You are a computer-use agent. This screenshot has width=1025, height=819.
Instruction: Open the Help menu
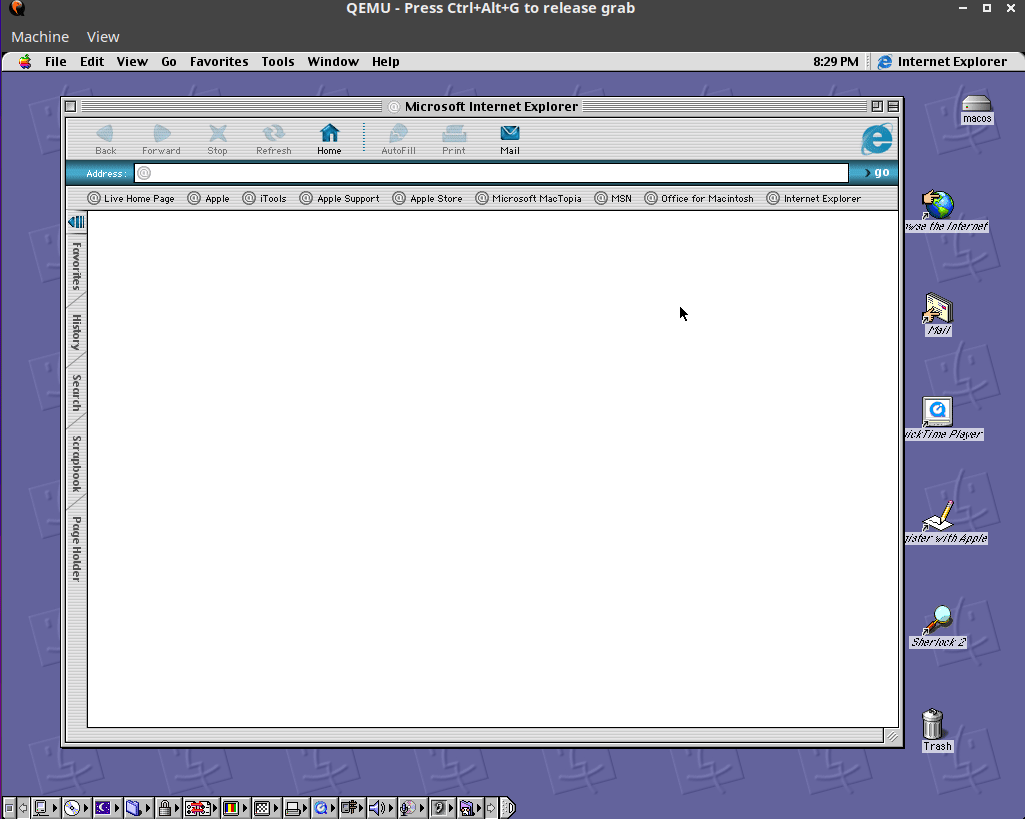tap(386, 61)
